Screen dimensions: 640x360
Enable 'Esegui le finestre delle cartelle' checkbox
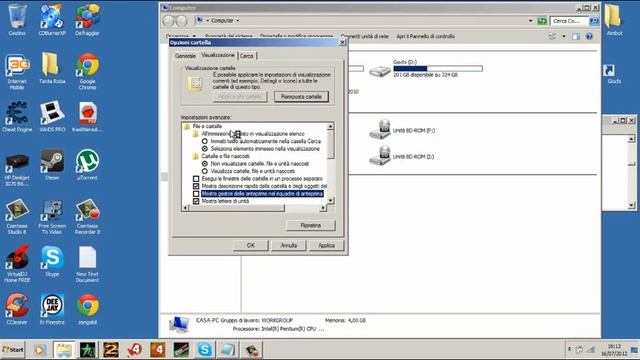point(196,179)
